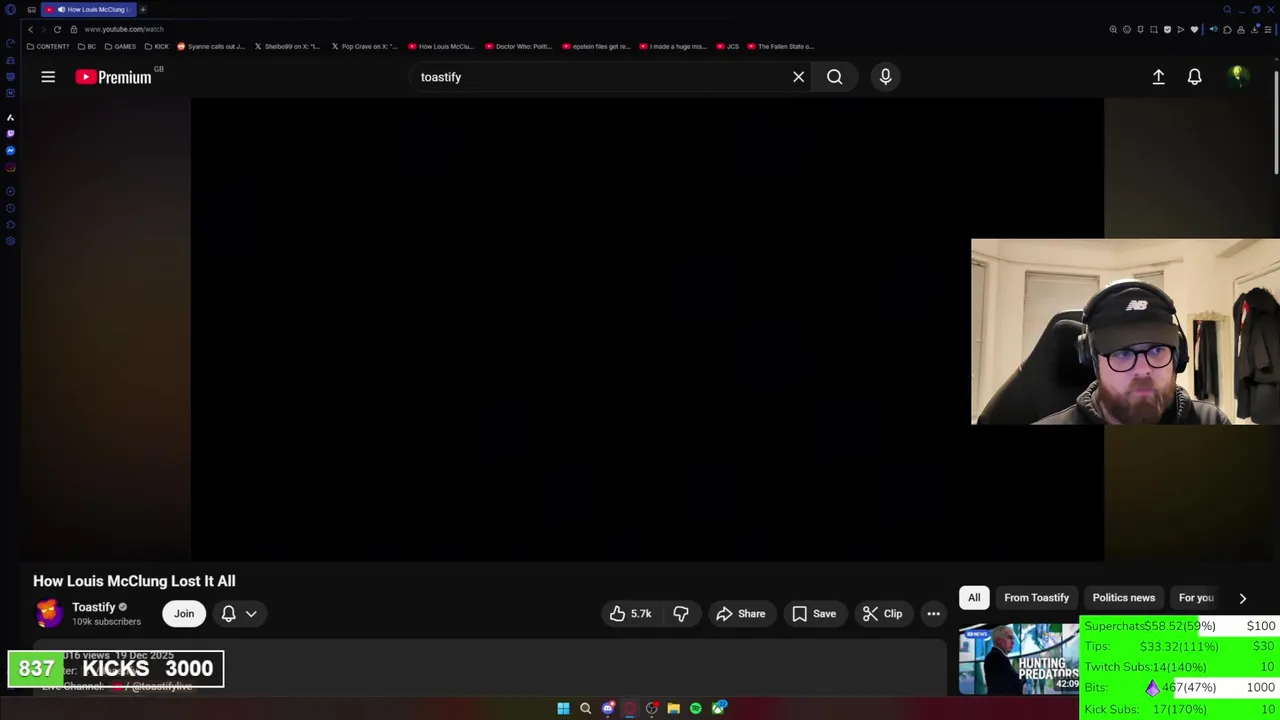The height and width of the screenshot is (720, 1280).
Task: Click the black video player area
Action: coord(647,330)
